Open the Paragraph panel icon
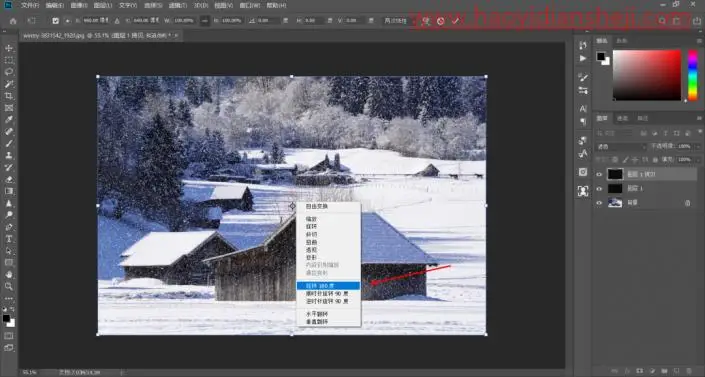 coord(583,121)
